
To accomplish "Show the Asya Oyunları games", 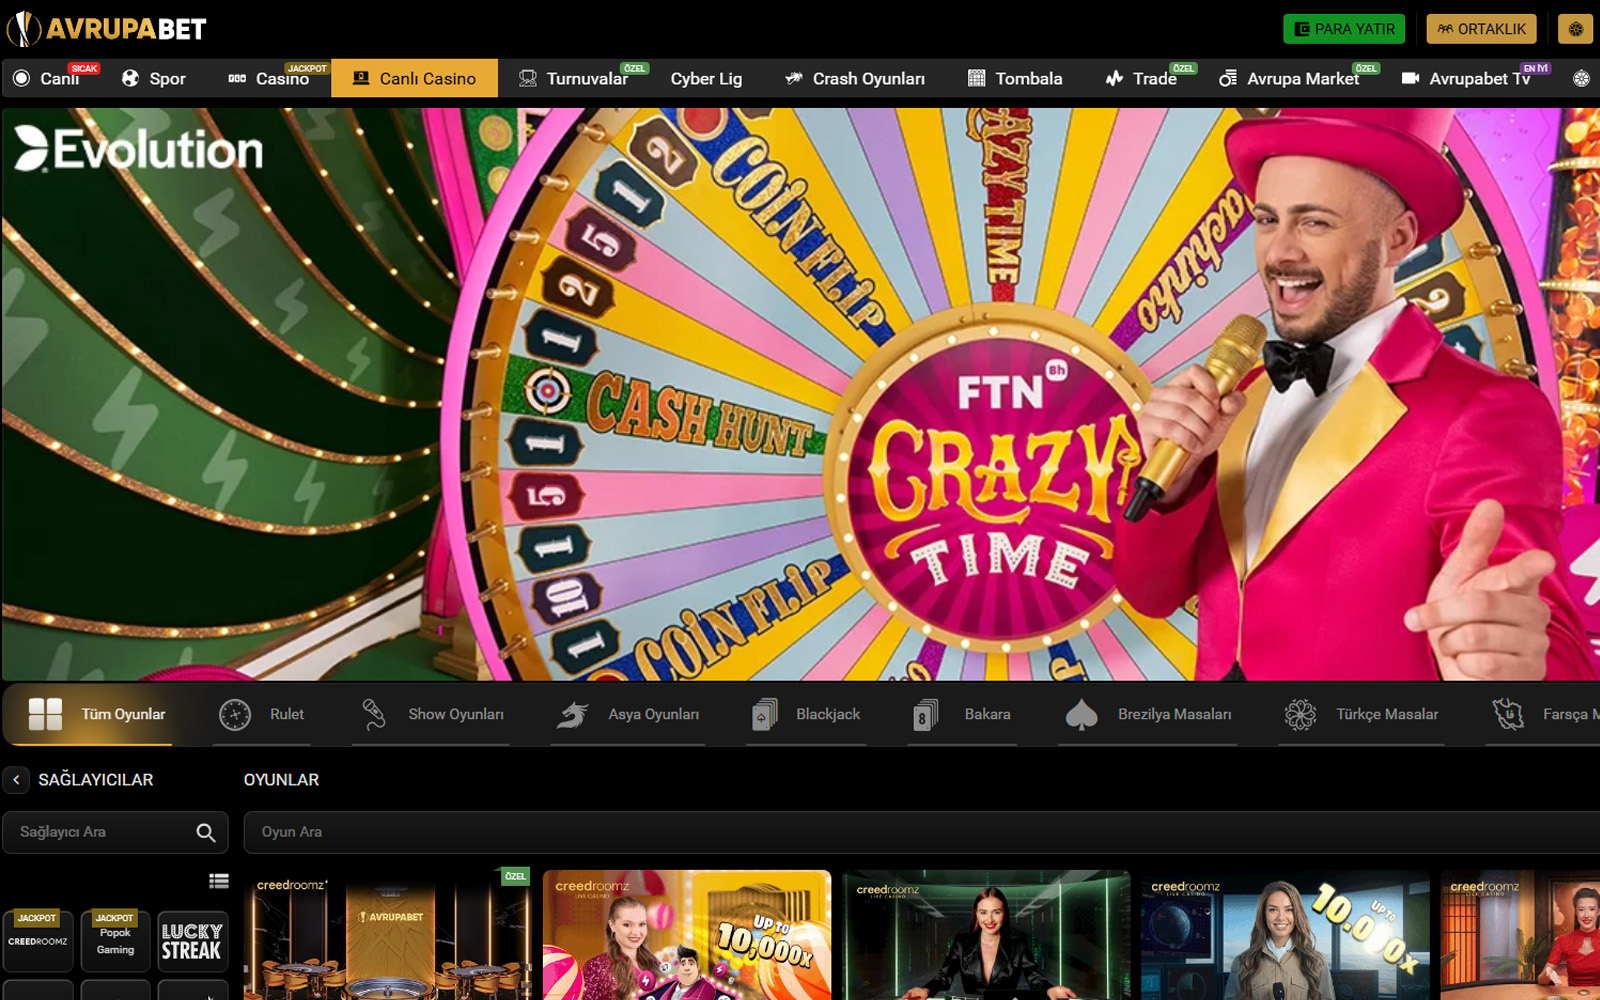I will coord(629,714).
